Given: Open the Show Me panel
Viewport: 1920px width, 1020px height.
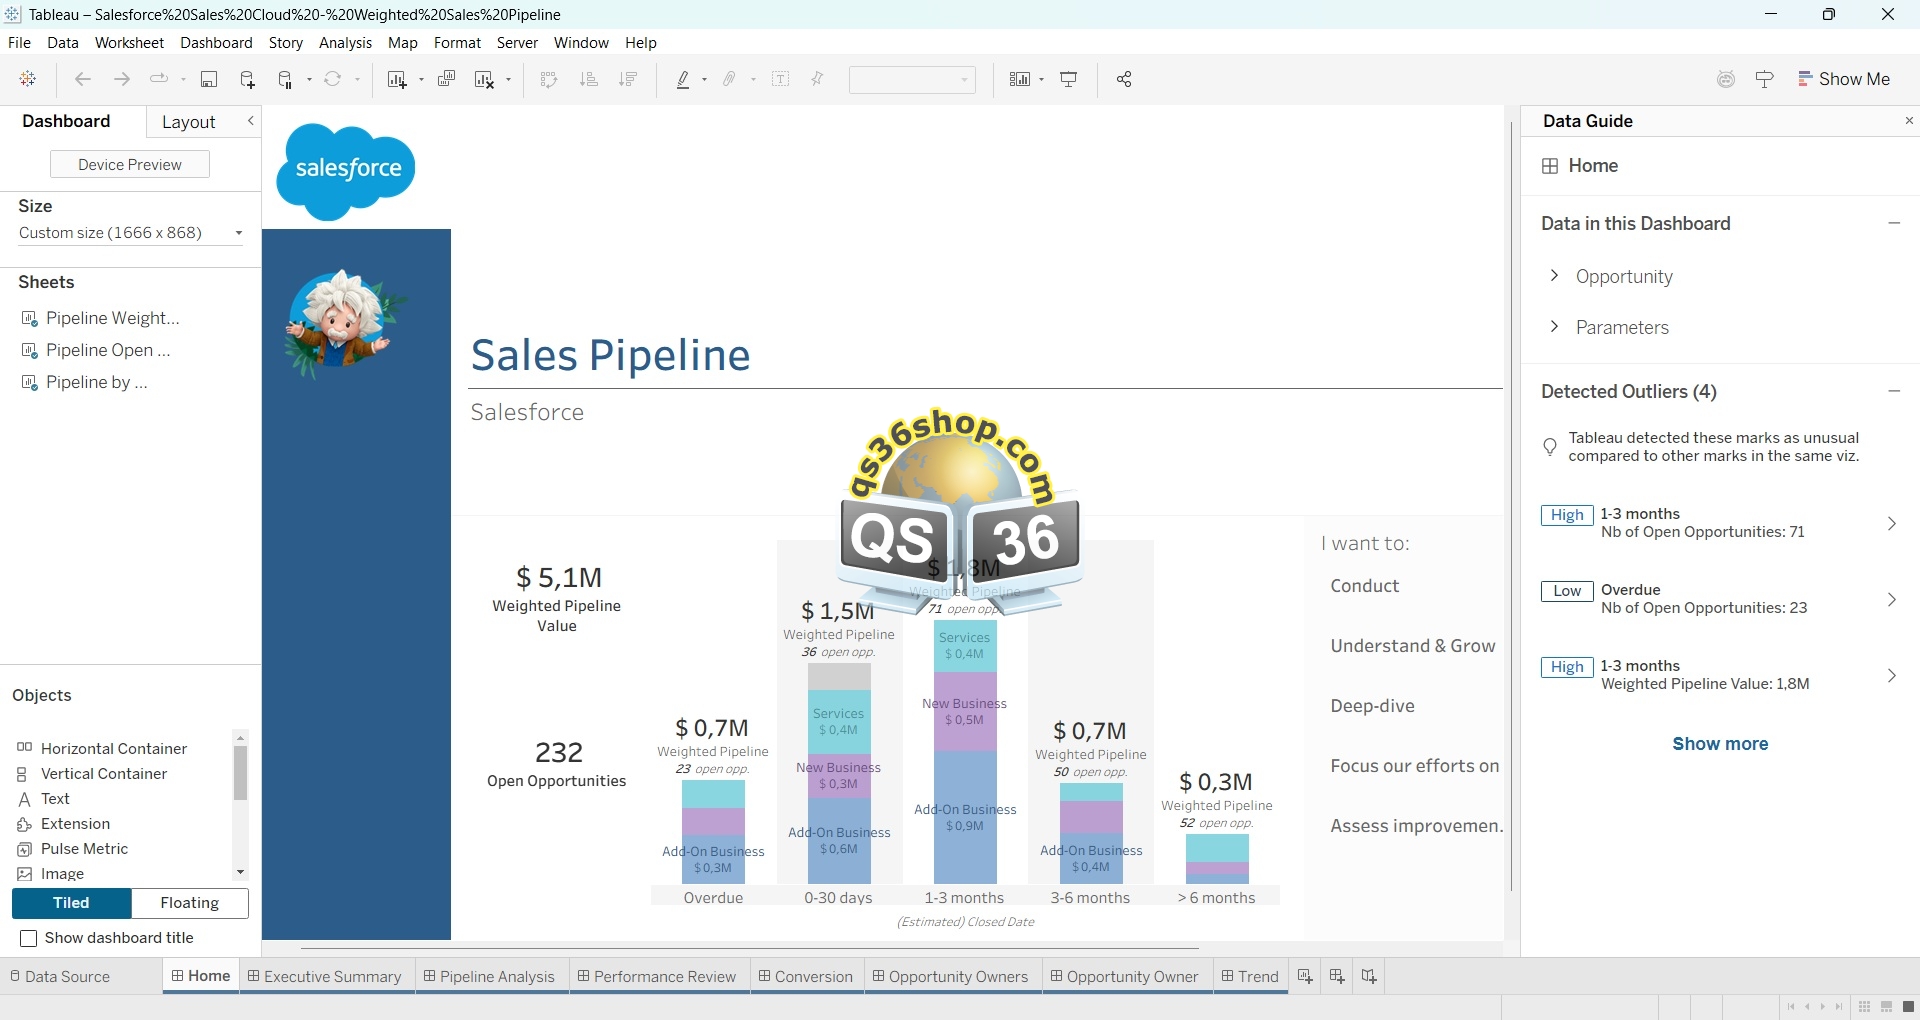Looking at the screenshot, I should click(1844, 80).
